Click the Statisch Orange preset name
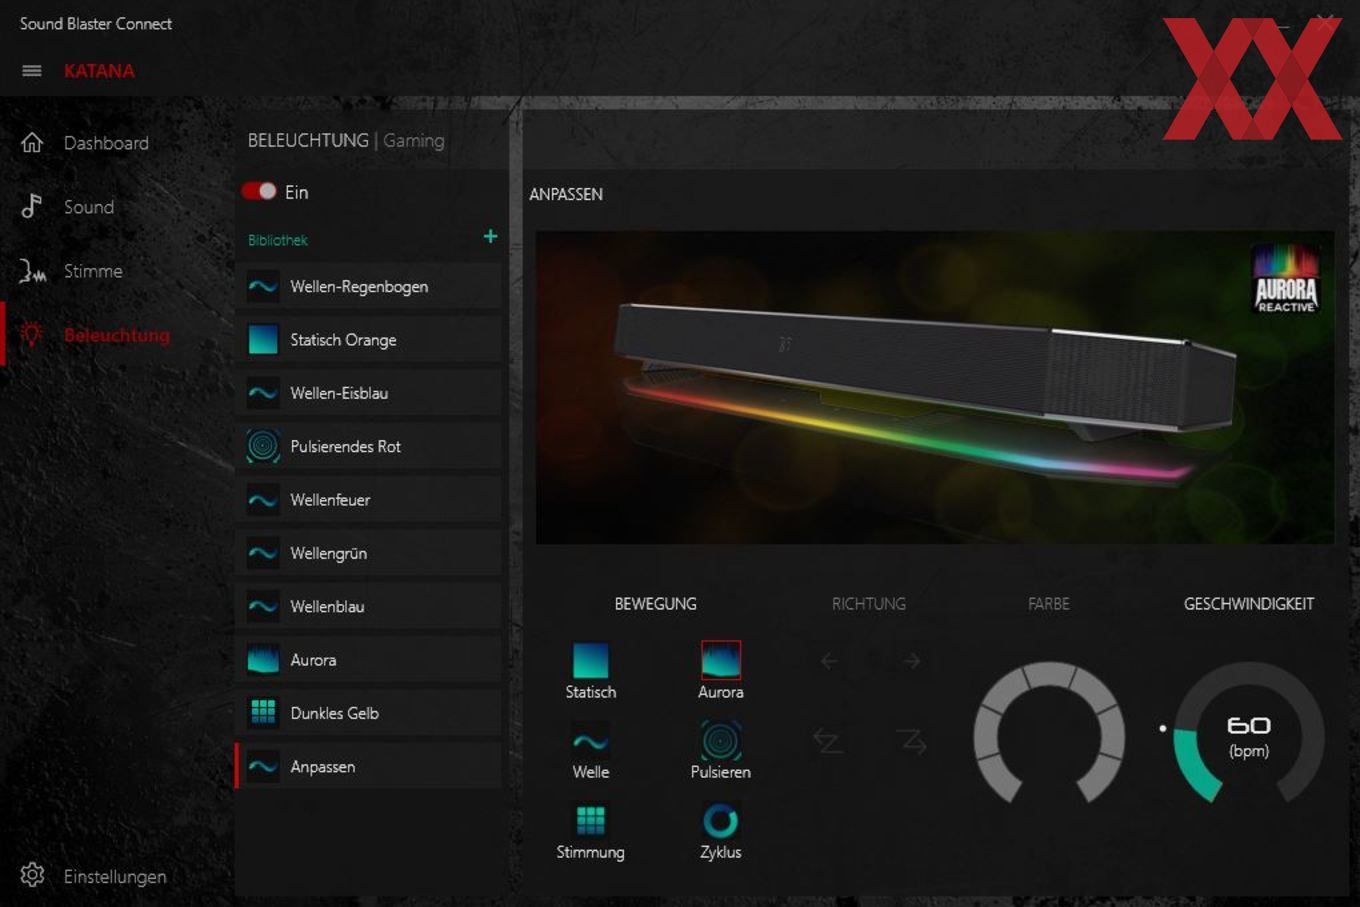1360x907 pixels. pos(343,340)
